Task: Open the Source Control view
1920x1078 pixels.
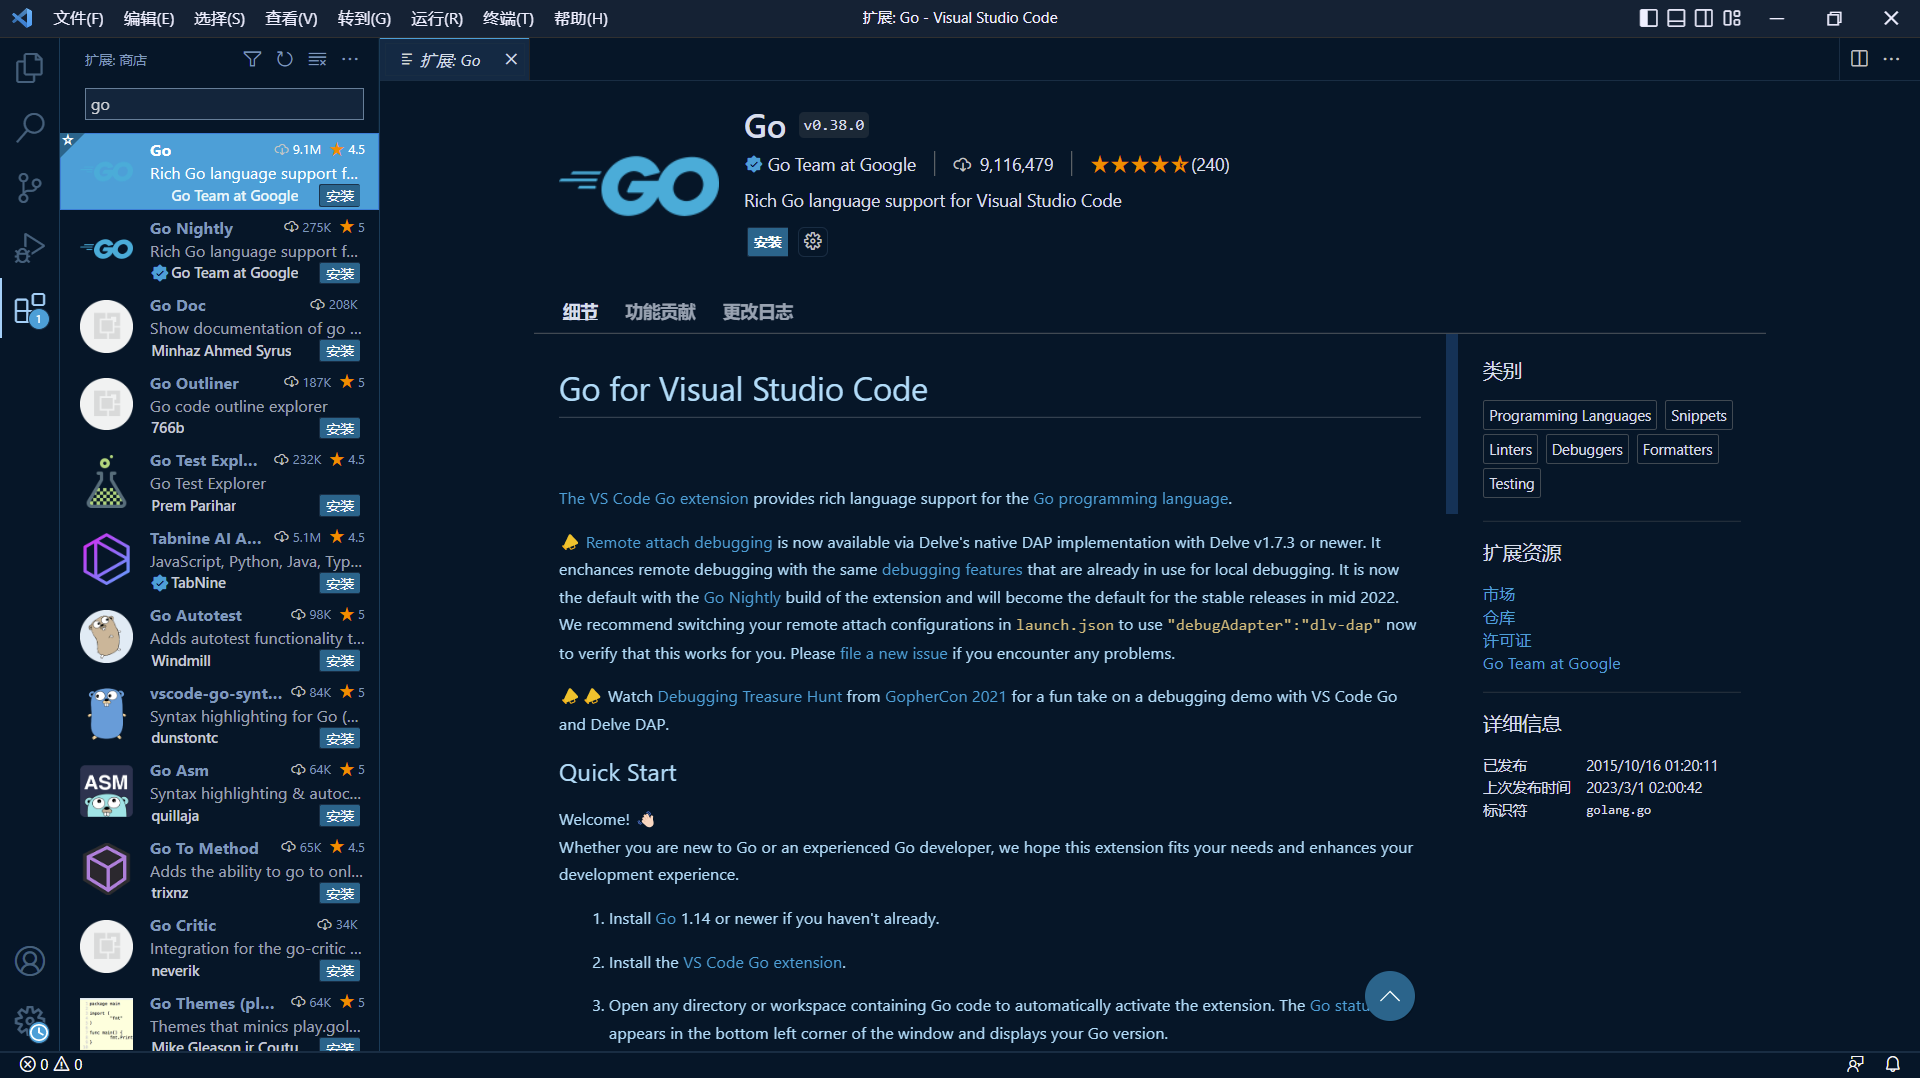Action: tap(30, 187)
